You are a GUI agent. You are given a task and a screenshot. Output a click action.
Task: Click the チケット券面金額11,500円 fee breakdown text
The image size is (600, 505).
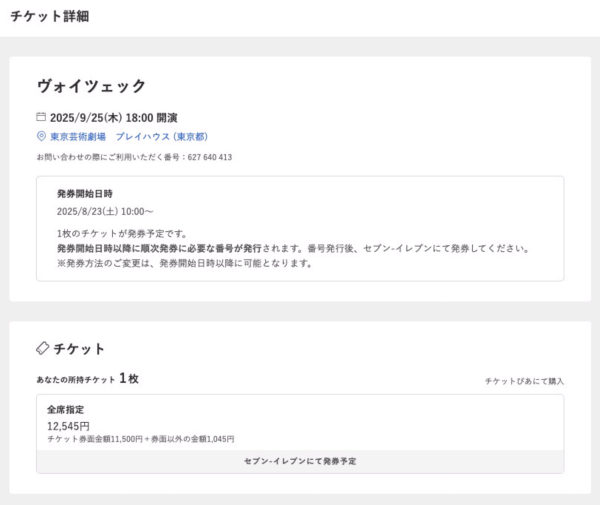(x=140, y=439)
